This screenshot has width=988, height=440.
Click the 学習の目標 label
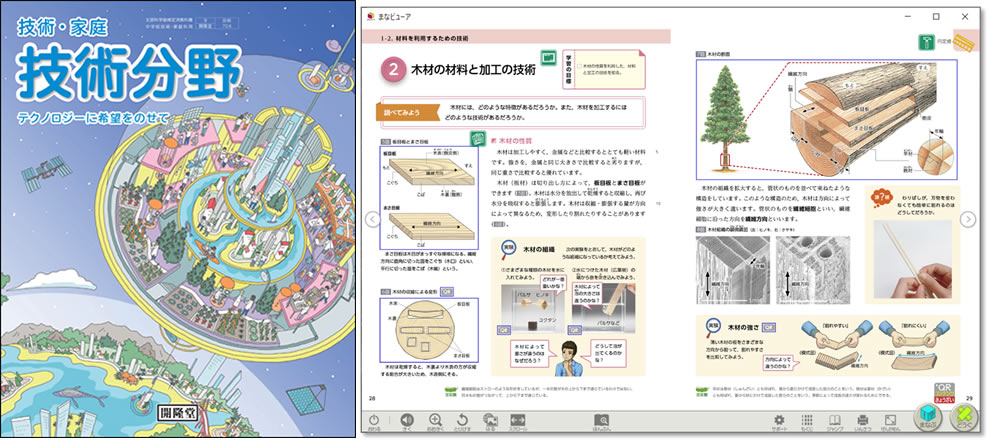pos(567,70)
